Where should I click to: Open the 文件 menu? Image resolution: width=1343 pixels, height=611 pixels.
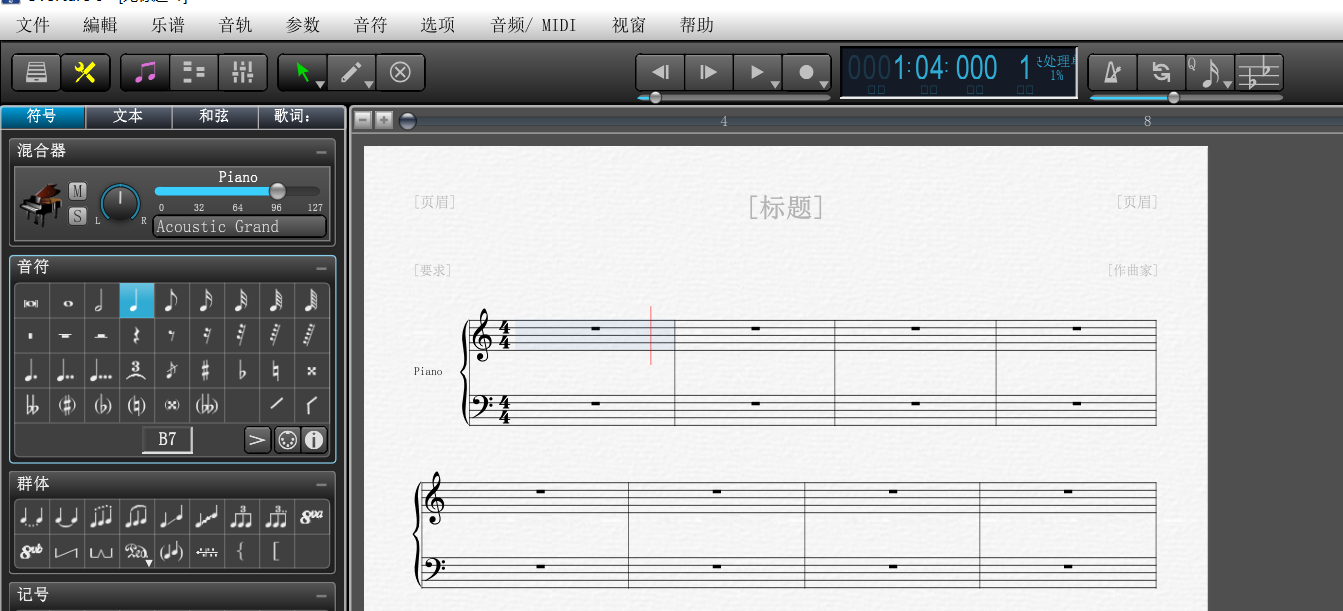pos(33,25)
